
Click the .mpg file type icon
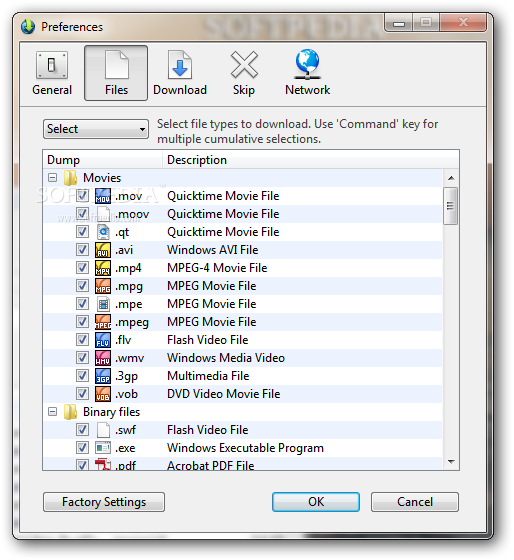[103, 286]
